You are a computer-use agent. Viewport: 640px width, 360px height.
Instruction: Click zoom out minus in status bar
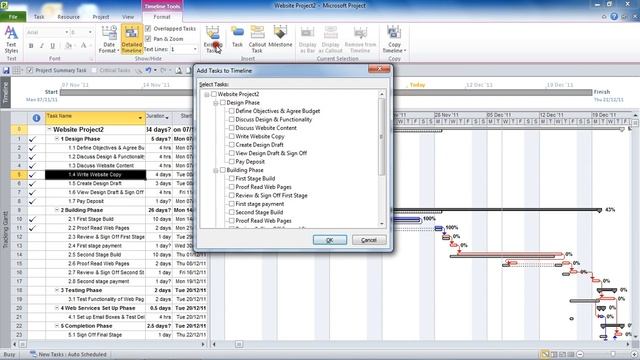pyautogui.click(x=580, y=354)
